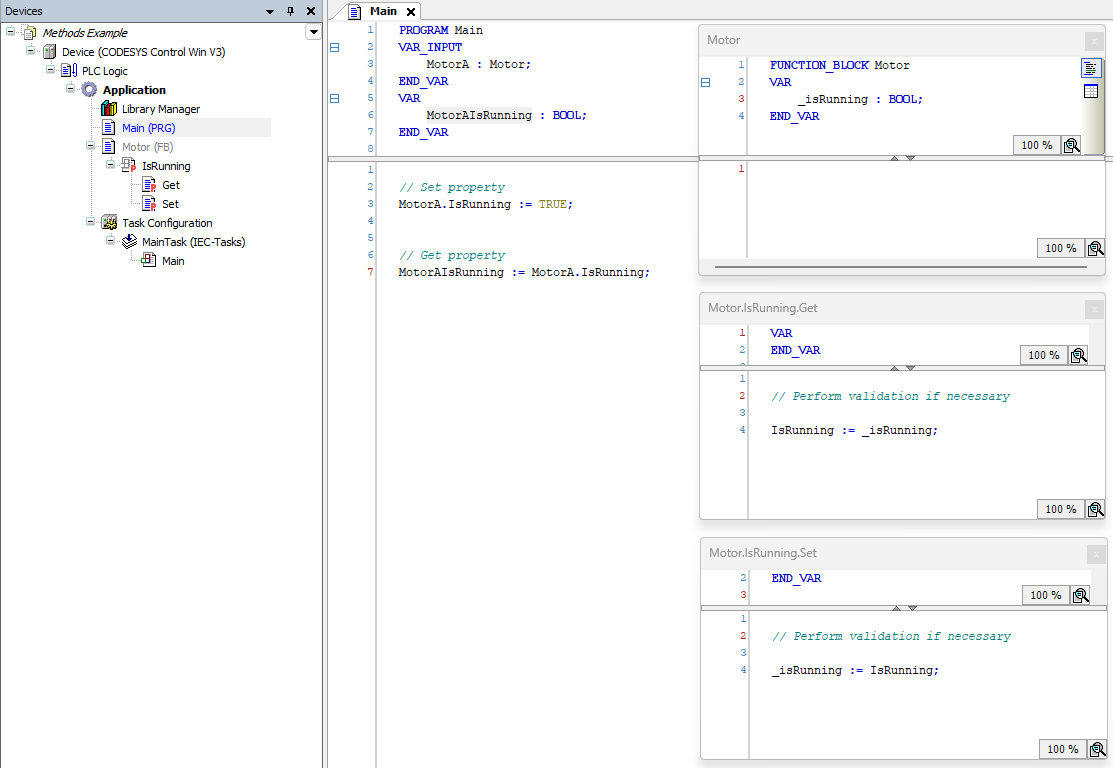Viewport: 1113px width, 768px height.
Task: Close the Main editor tab
Action: coord(411,12)
